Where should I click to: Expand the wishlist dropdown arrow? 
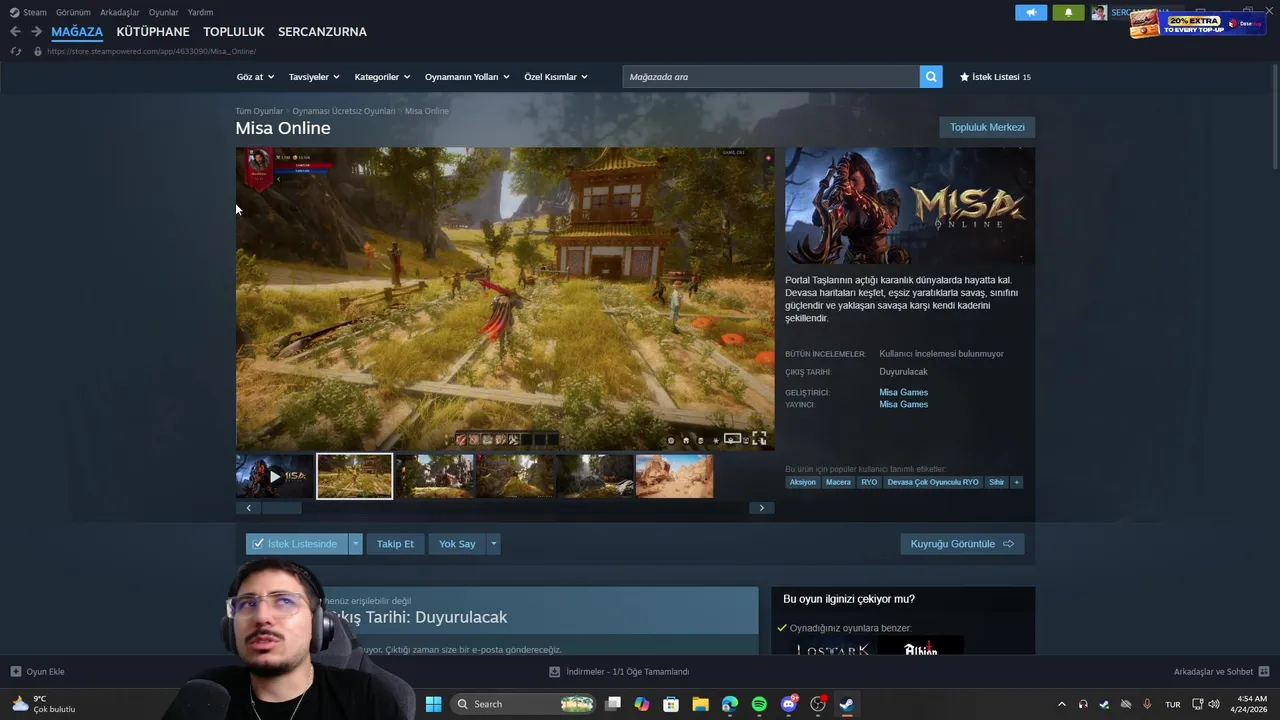click(x=355, y=544)
